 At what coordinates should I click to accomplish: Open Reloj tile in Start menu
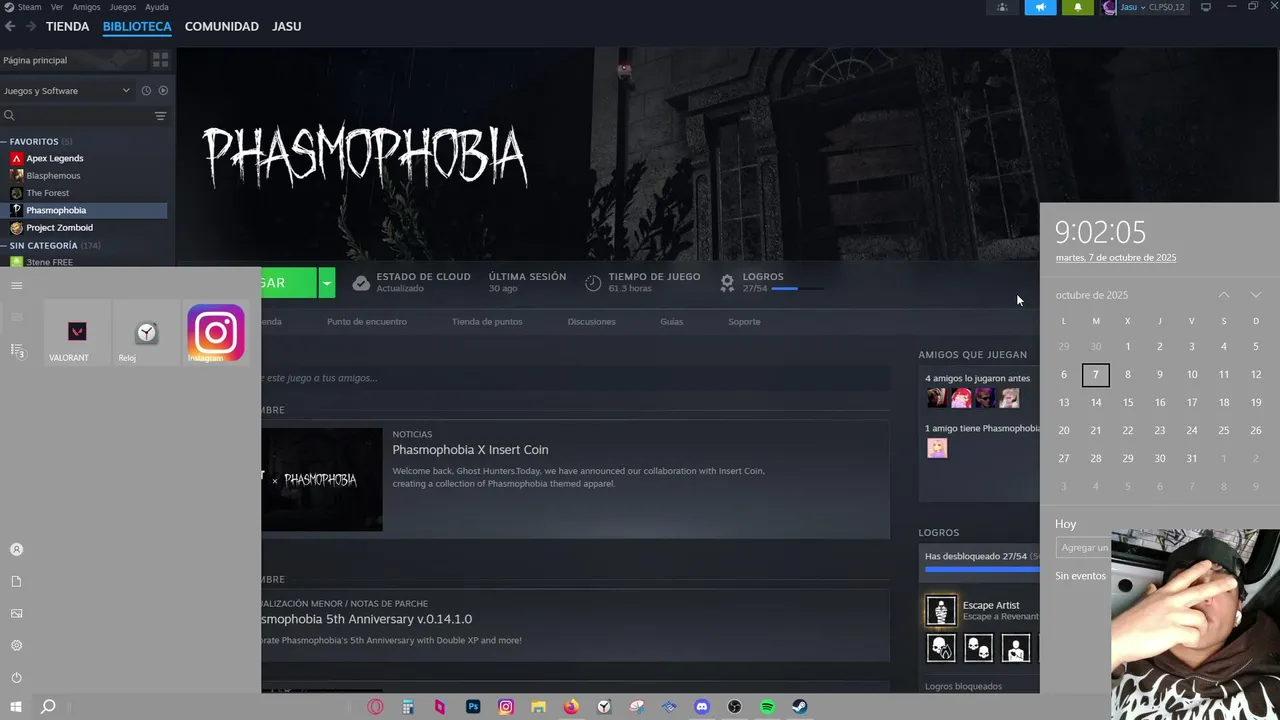[x=147, y=334]
